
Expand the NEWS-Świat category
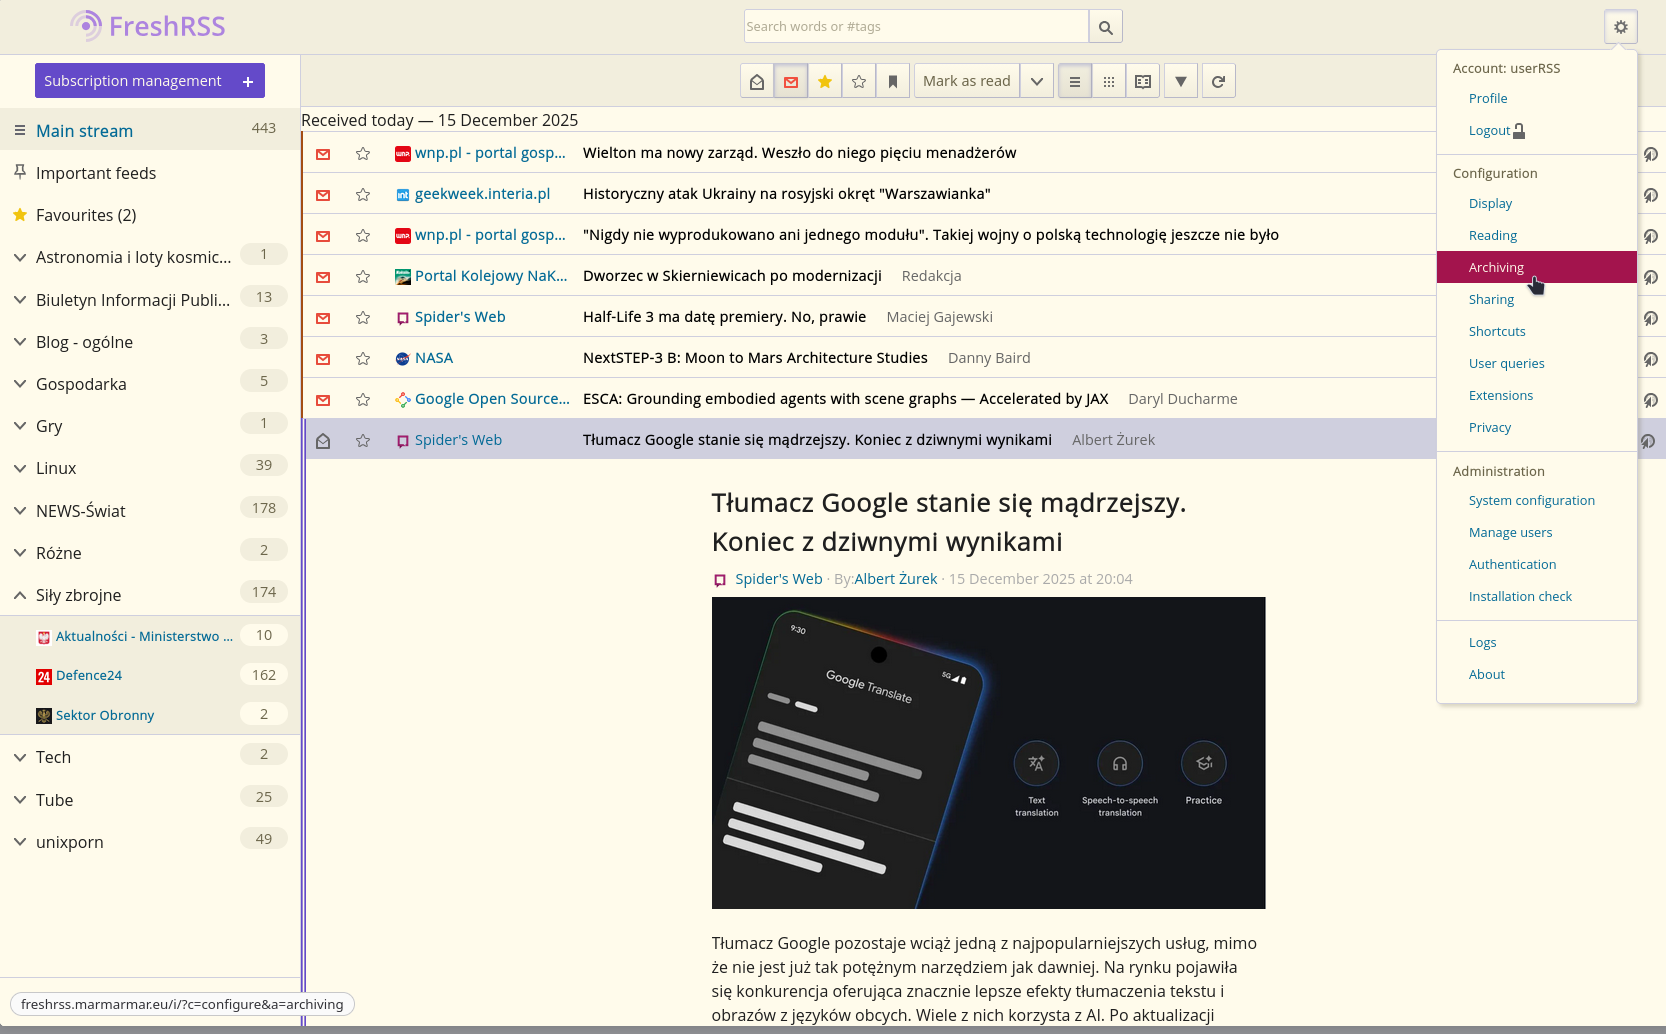19,511
